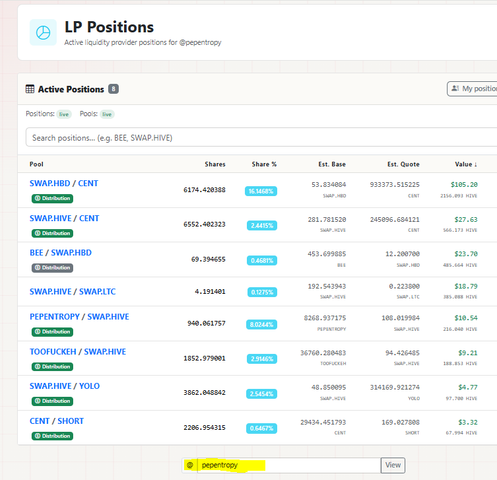Click the Positions live status badge
The width and height of the screenshot is (497, 480).
click(x=64, y=114)
